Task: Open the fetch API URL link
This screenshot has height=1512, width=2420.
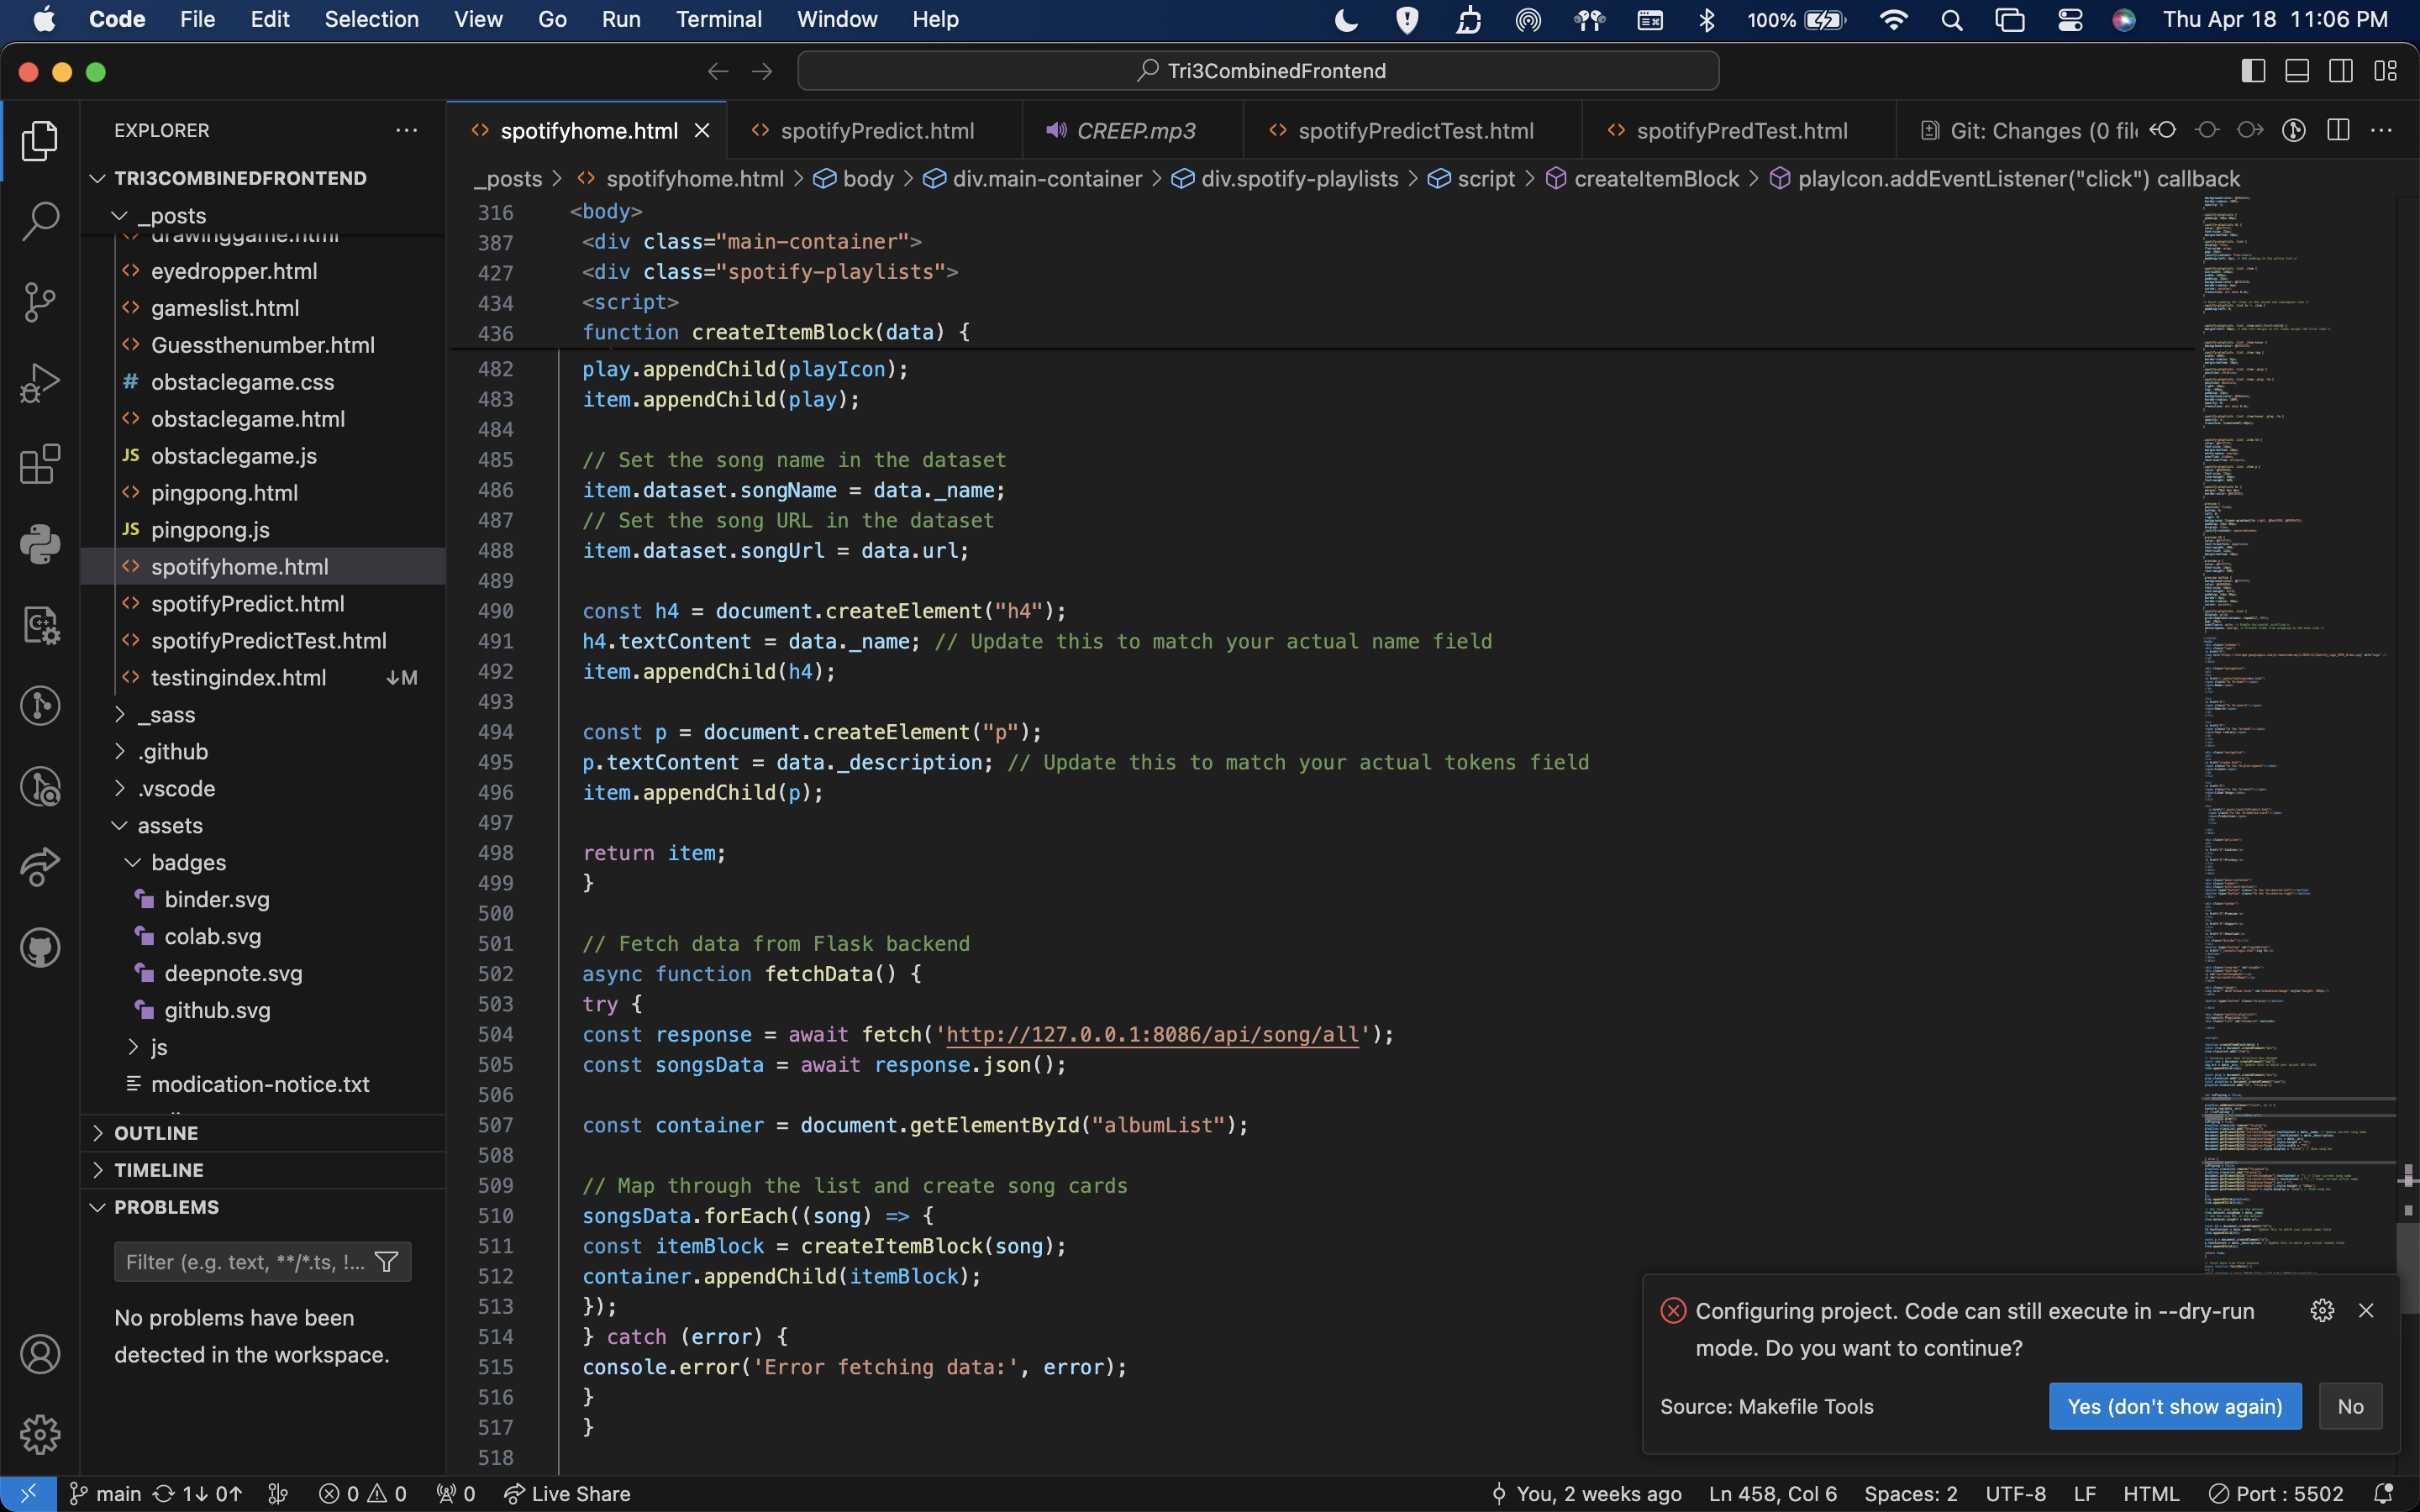Action: coord(1153,1034)
